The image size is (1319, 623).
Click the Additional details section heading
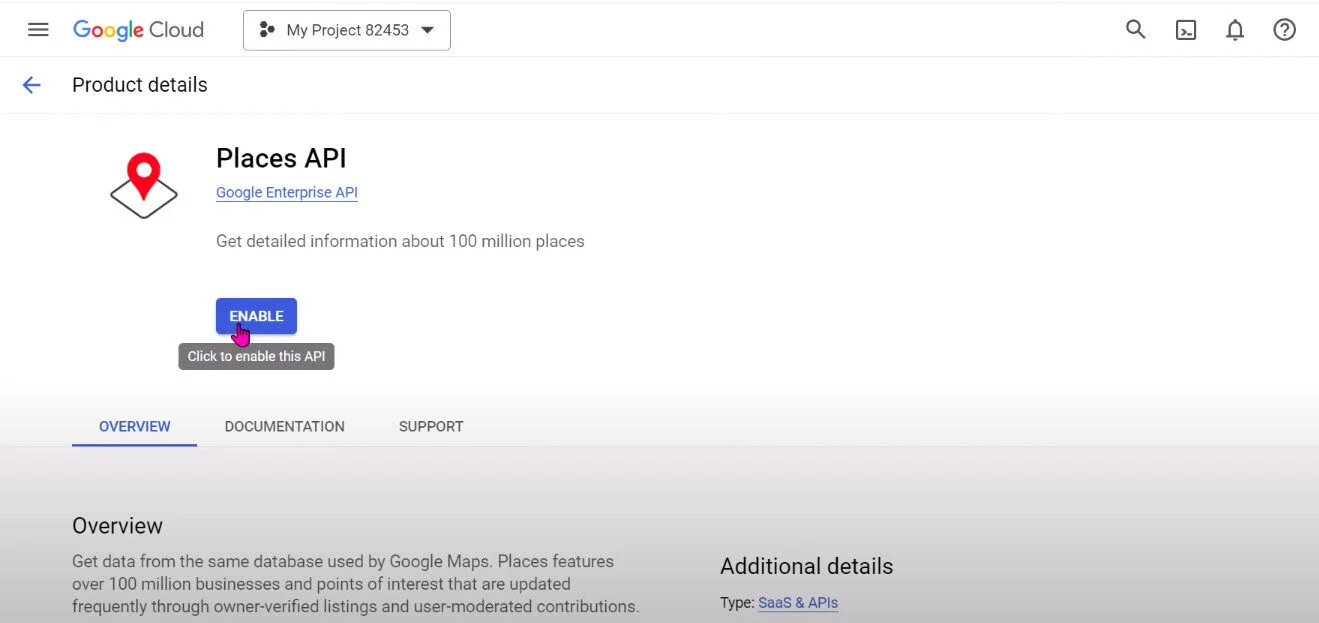pos(806,566)
